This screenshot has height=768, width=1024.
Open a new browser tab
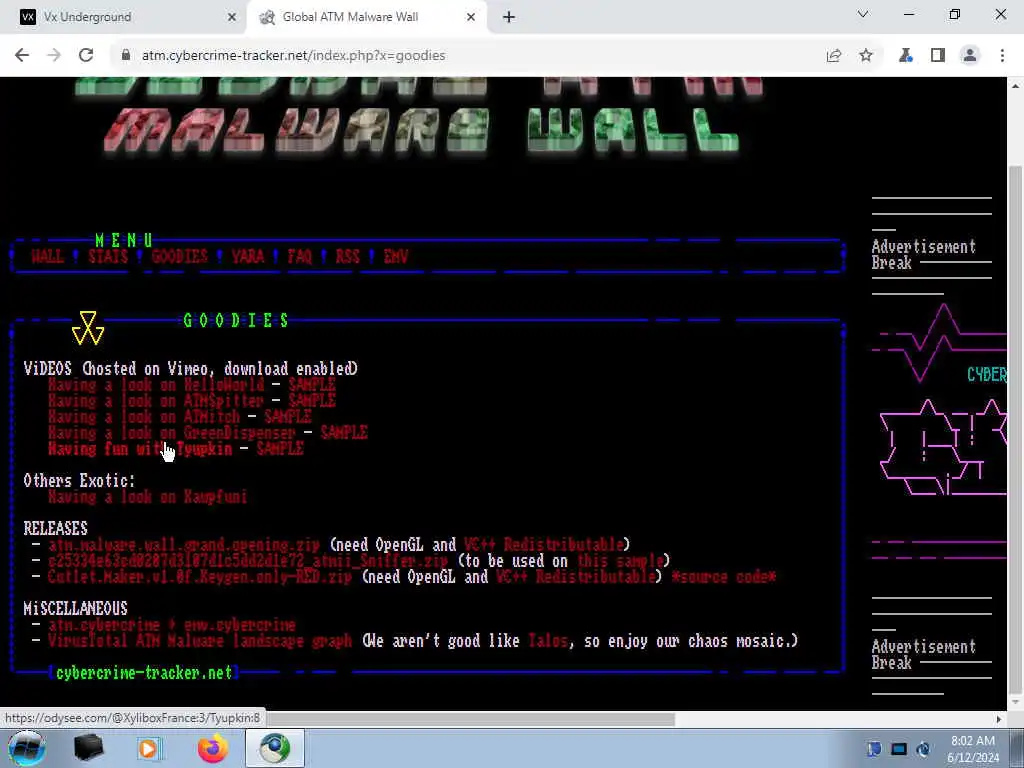509,18
